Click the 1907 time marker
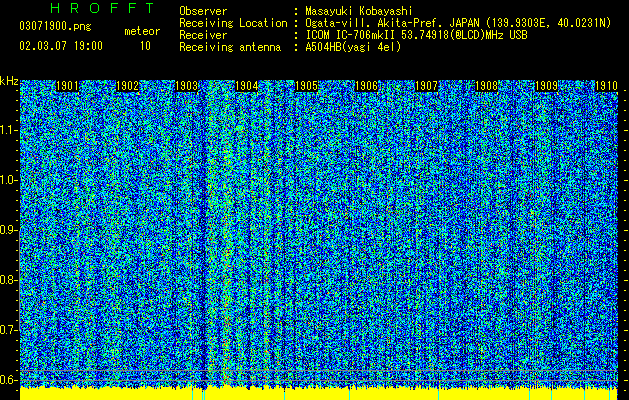 tap(426, 86)
